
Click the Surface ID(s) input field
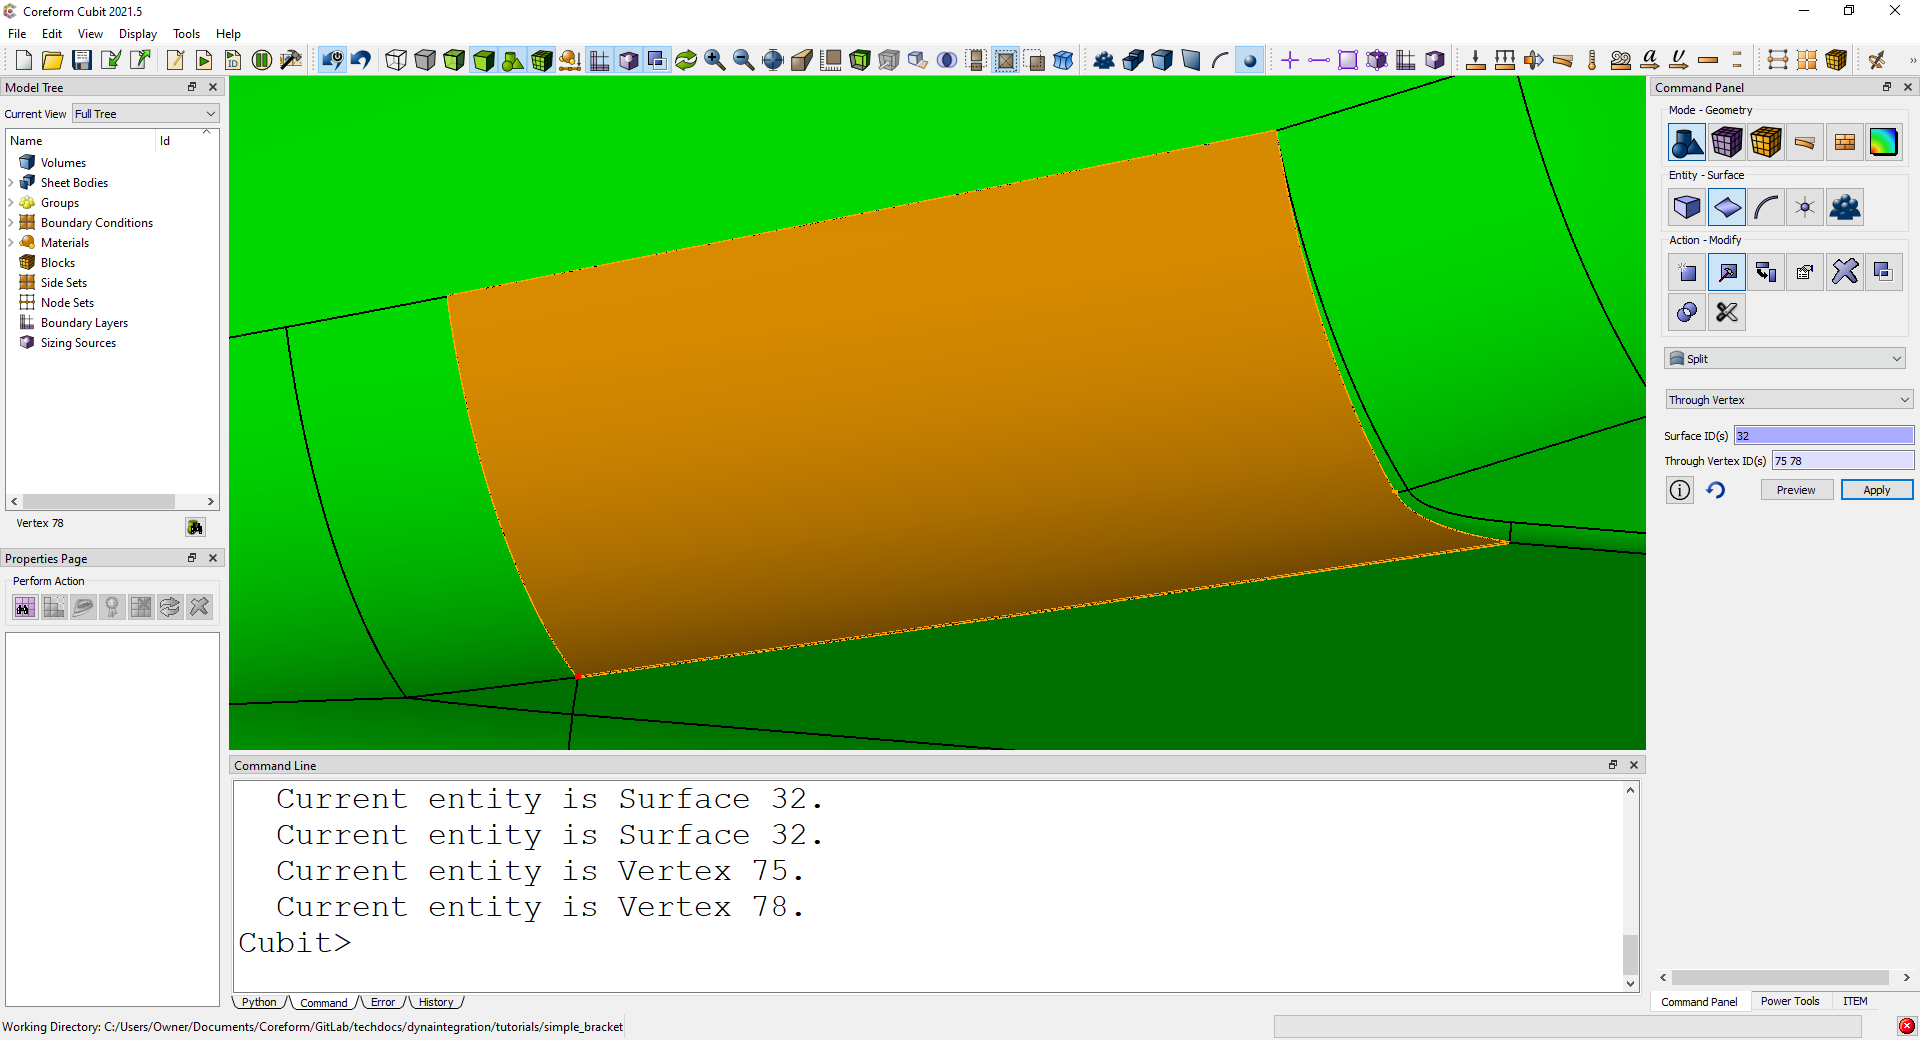coord(1823,436)
